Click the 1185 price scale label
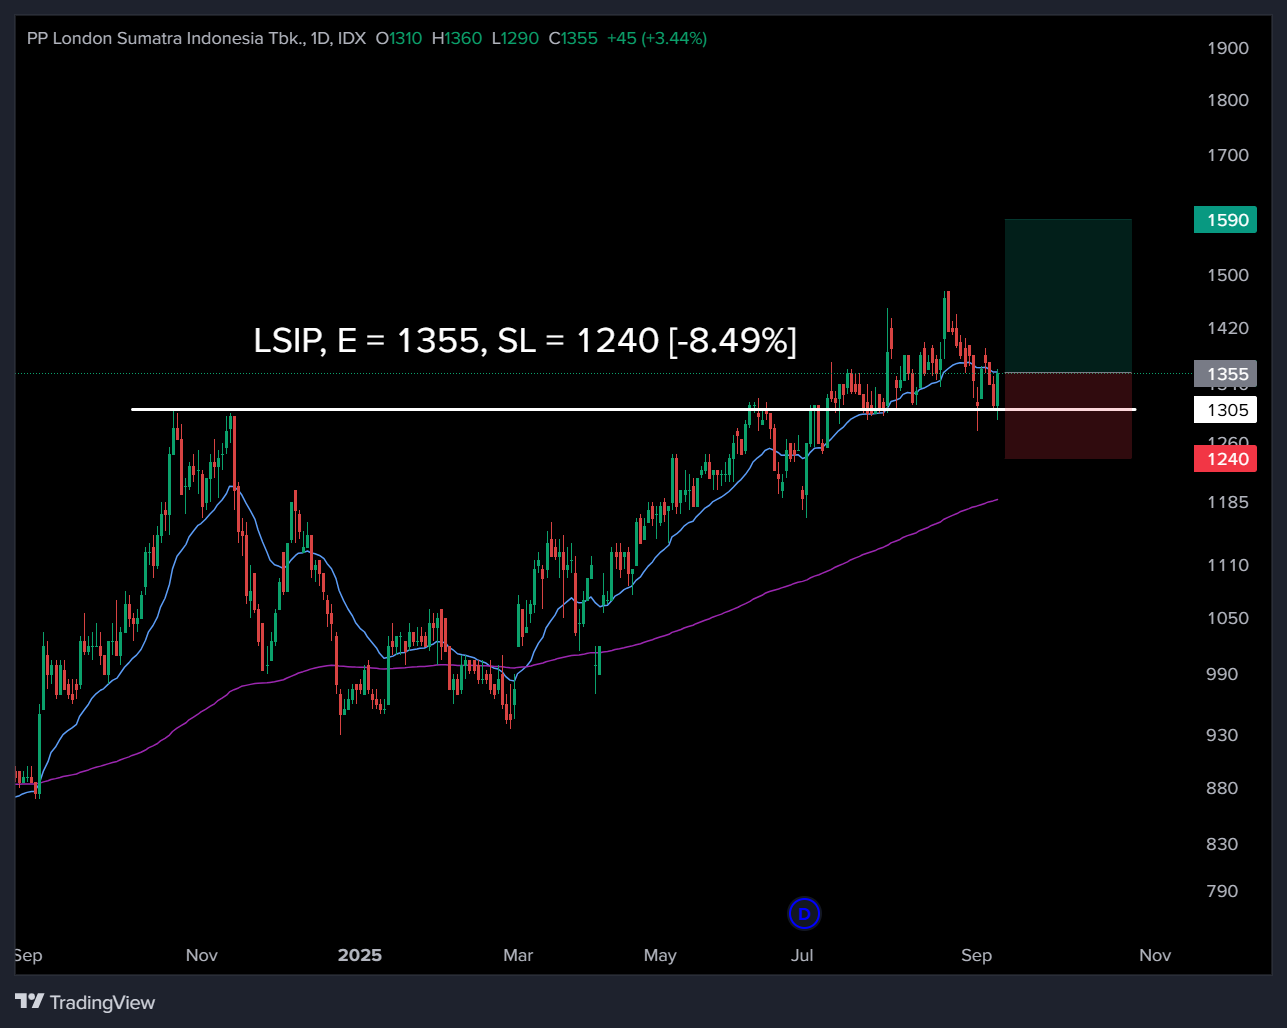 click(1228, 502)
